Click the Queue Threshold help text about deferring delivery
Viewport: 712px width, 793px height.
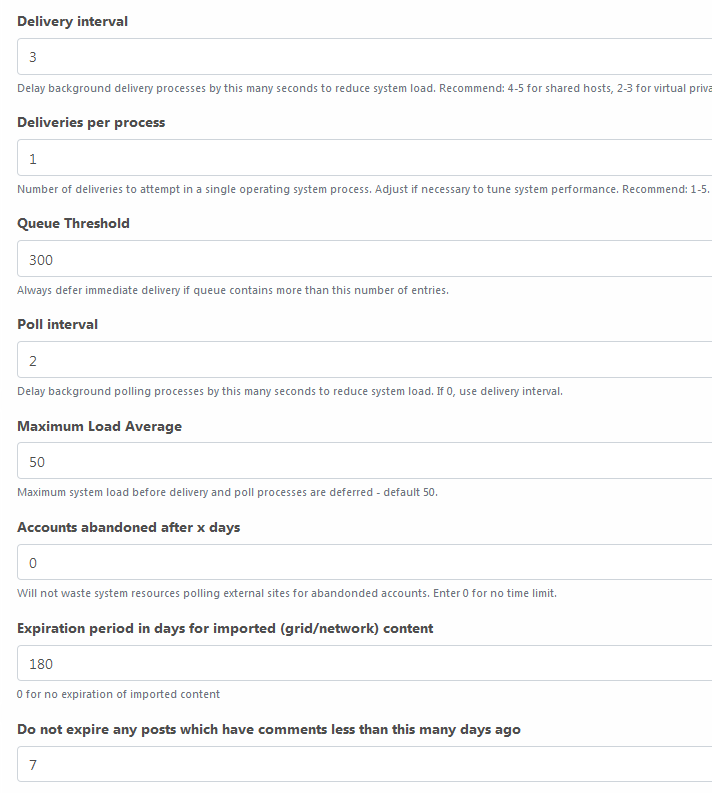[x=233, y=290]
